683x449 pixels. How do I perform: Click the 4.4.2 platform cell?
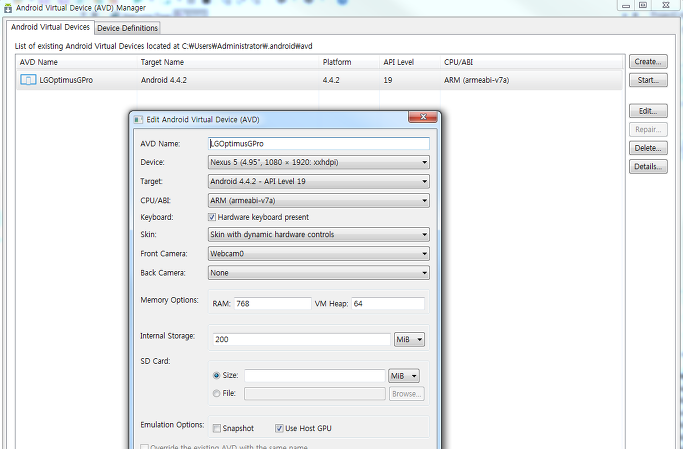(331, 80)
